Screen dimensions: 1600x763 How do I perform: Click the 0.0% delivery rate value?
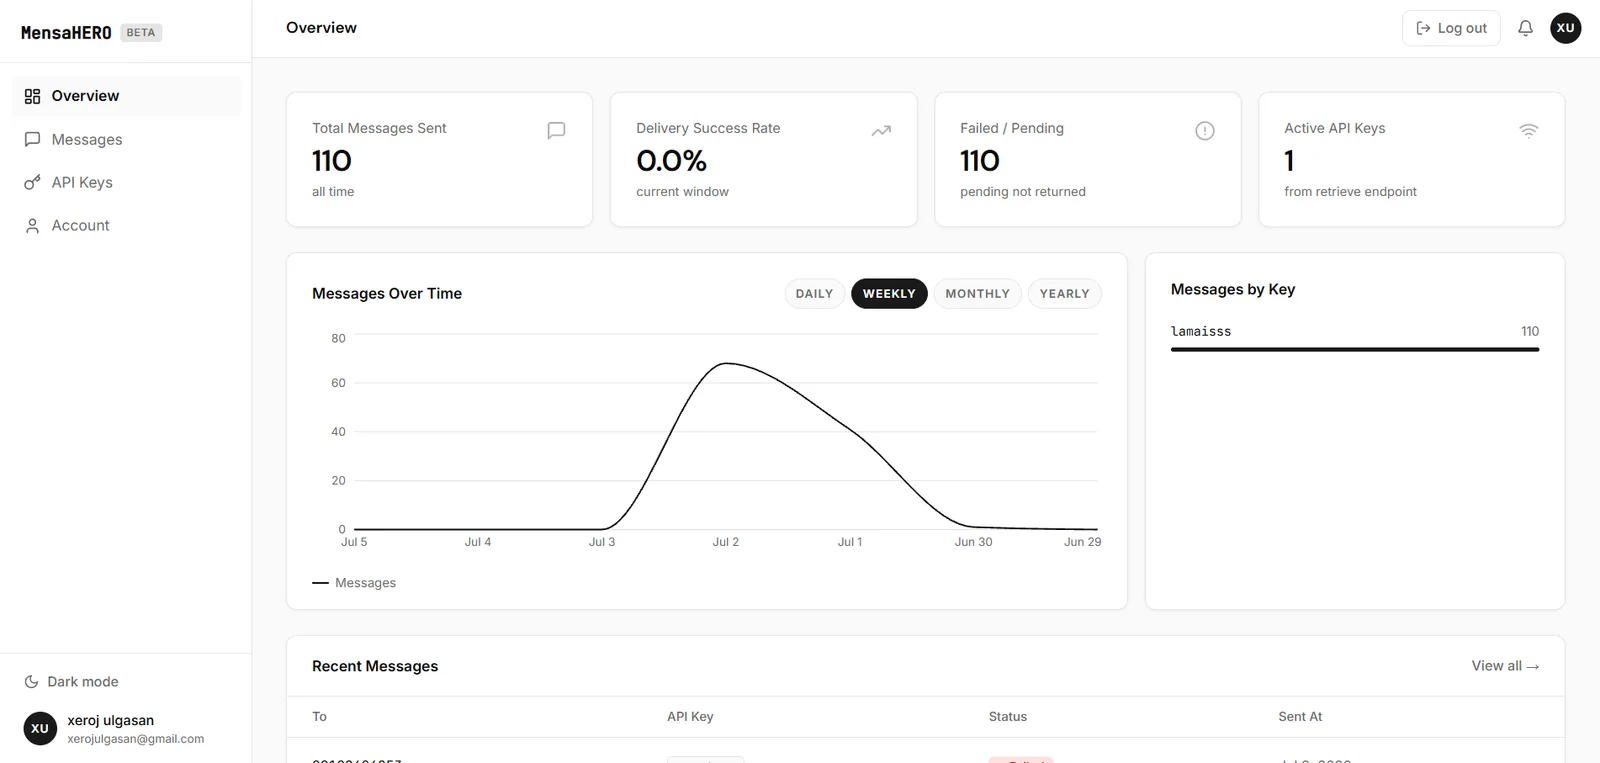[671, 161]
